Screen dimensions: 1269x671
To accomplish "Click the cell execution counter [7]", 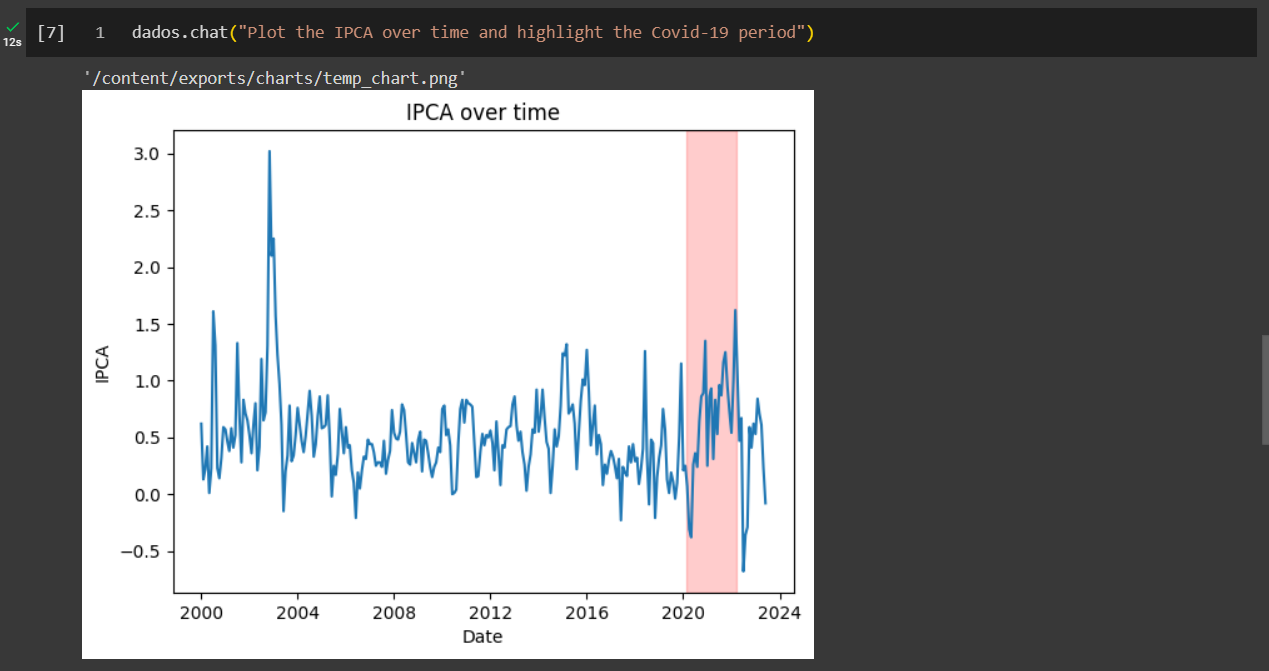I will pyautogui.click(x=48, y=32).
